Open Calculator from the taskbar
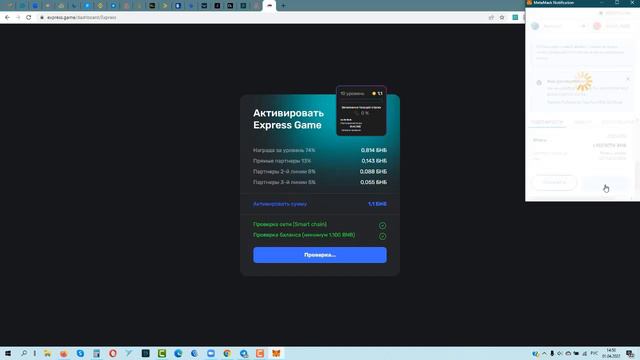Screen dimensions: 640x360 pyautogui.click(x=96, y=353)
